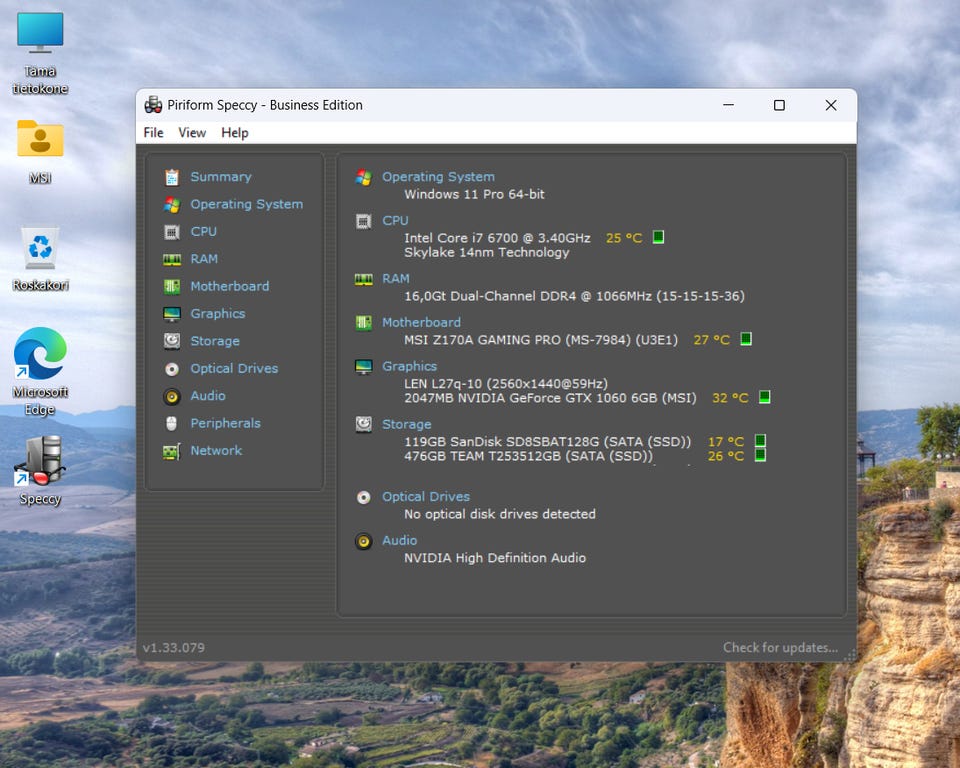Viewport: 960px width, 768px height.
Task: Select the CPU chip icon in sidebar
Action: (x=172, y=231)
